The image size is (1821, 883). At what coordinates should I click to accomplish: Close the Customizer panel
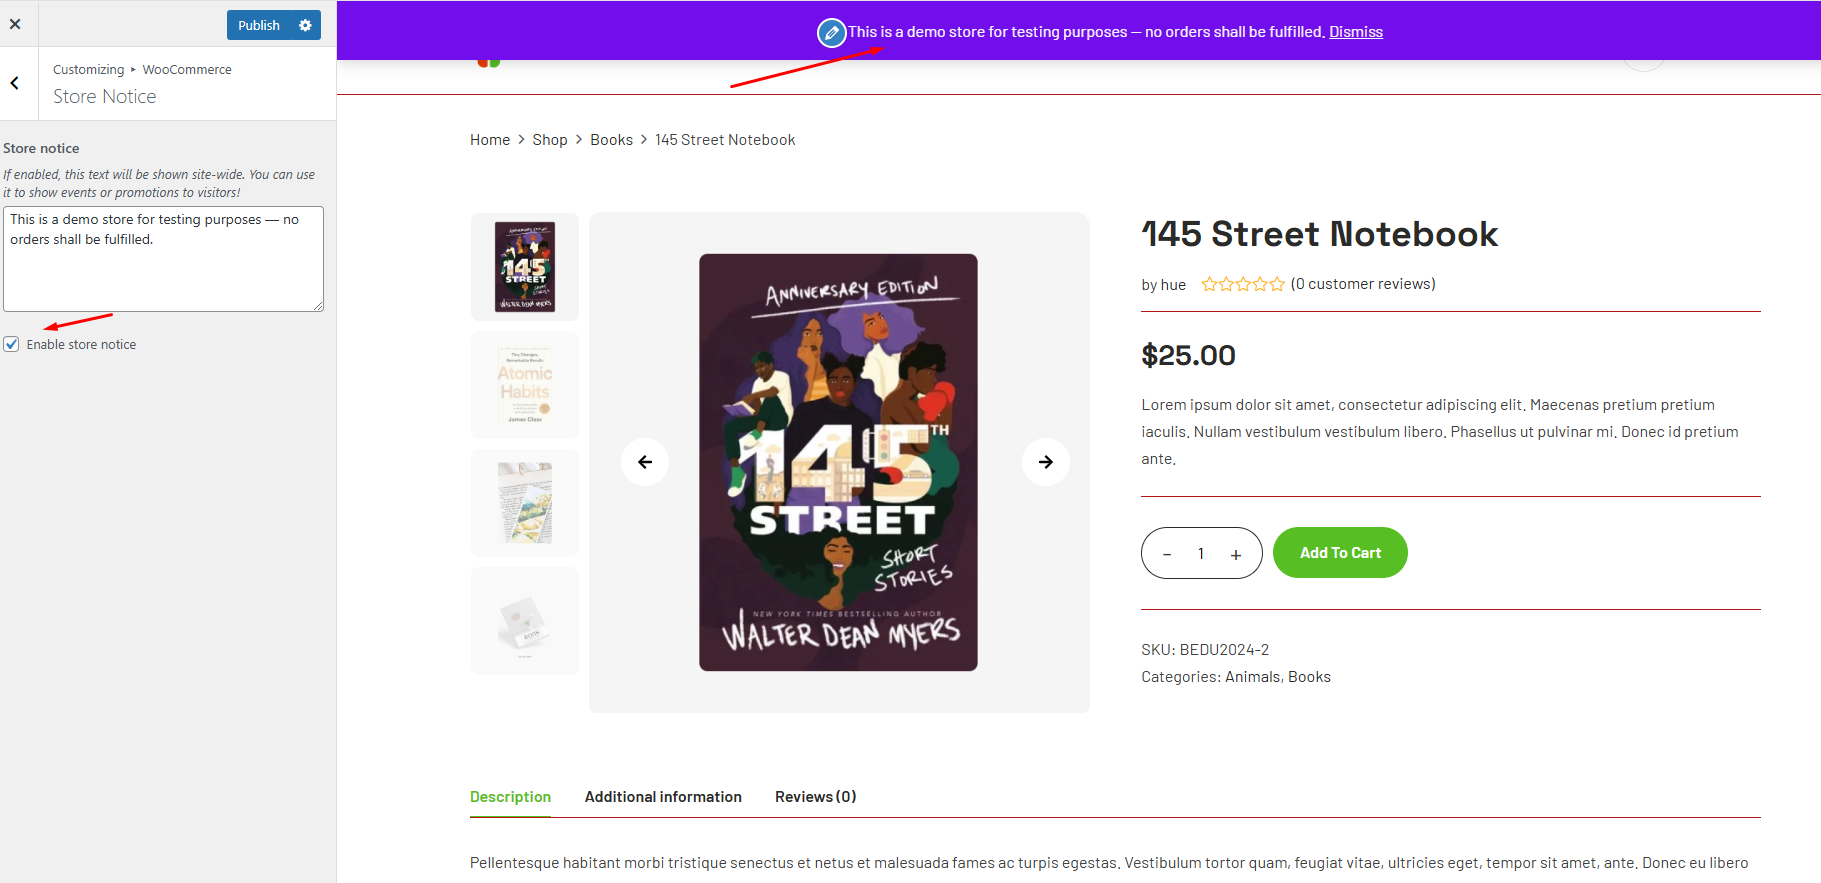coord(15,24)
